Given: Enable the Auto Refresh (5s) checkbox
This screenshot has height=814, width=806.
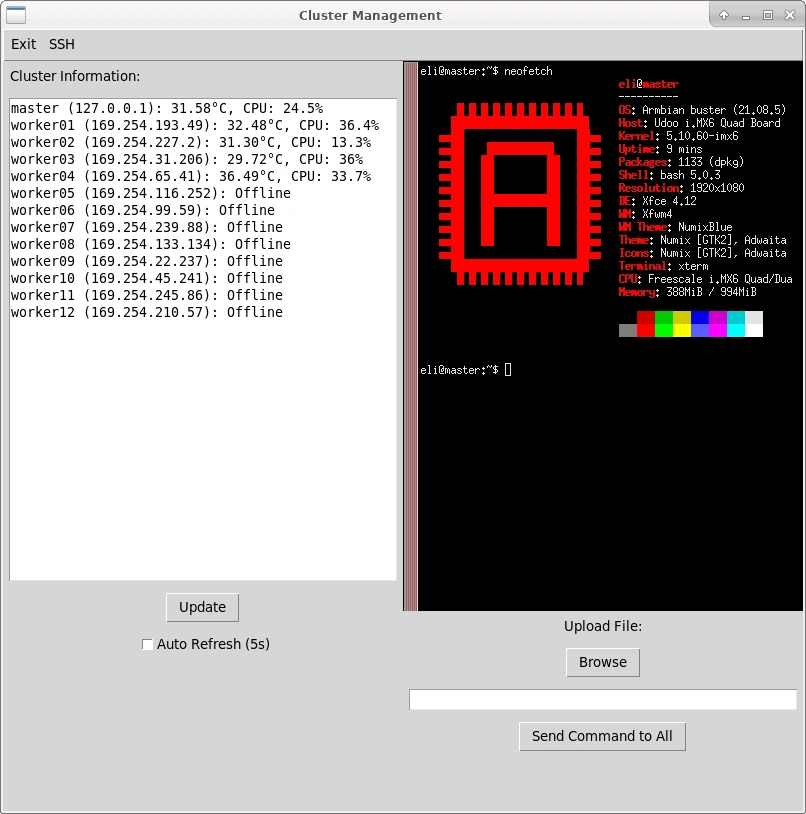Looking at the screenshot, I should [x=148, y=645].
